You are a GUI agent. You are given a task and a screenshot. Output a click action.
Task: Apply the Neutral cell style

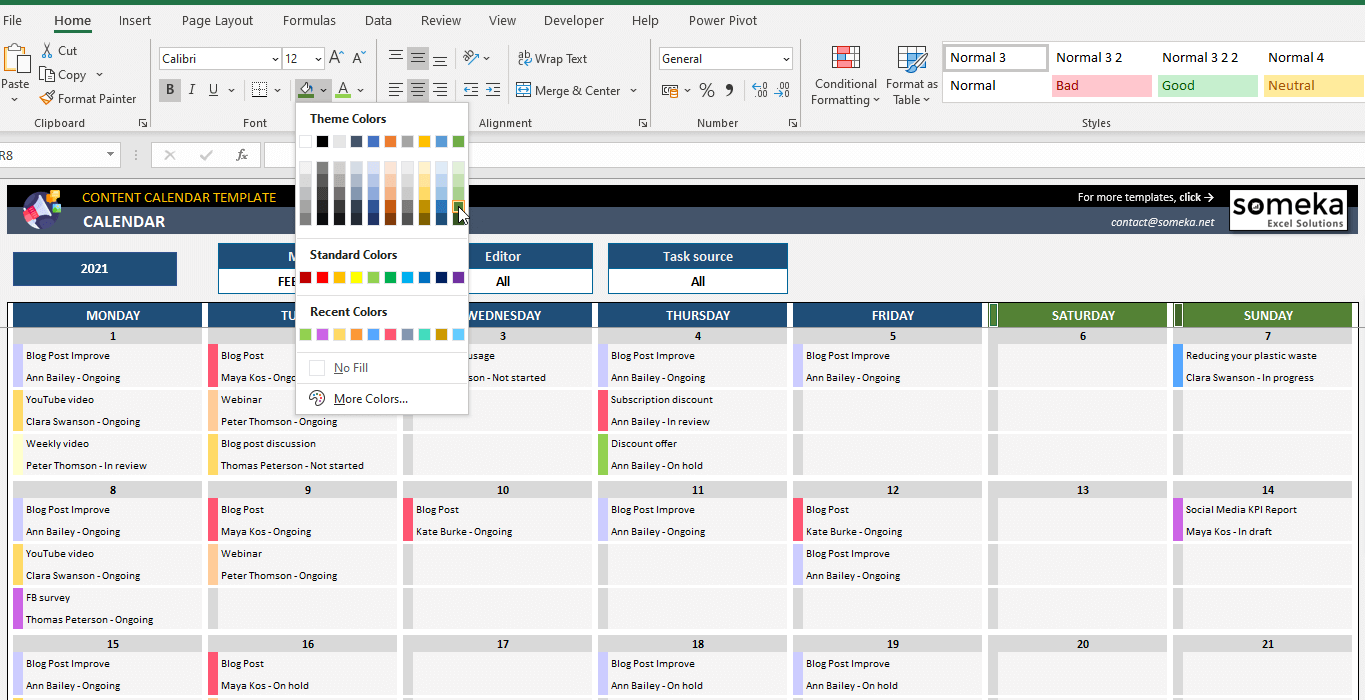pyautogui.click(x=1313, y=86)
